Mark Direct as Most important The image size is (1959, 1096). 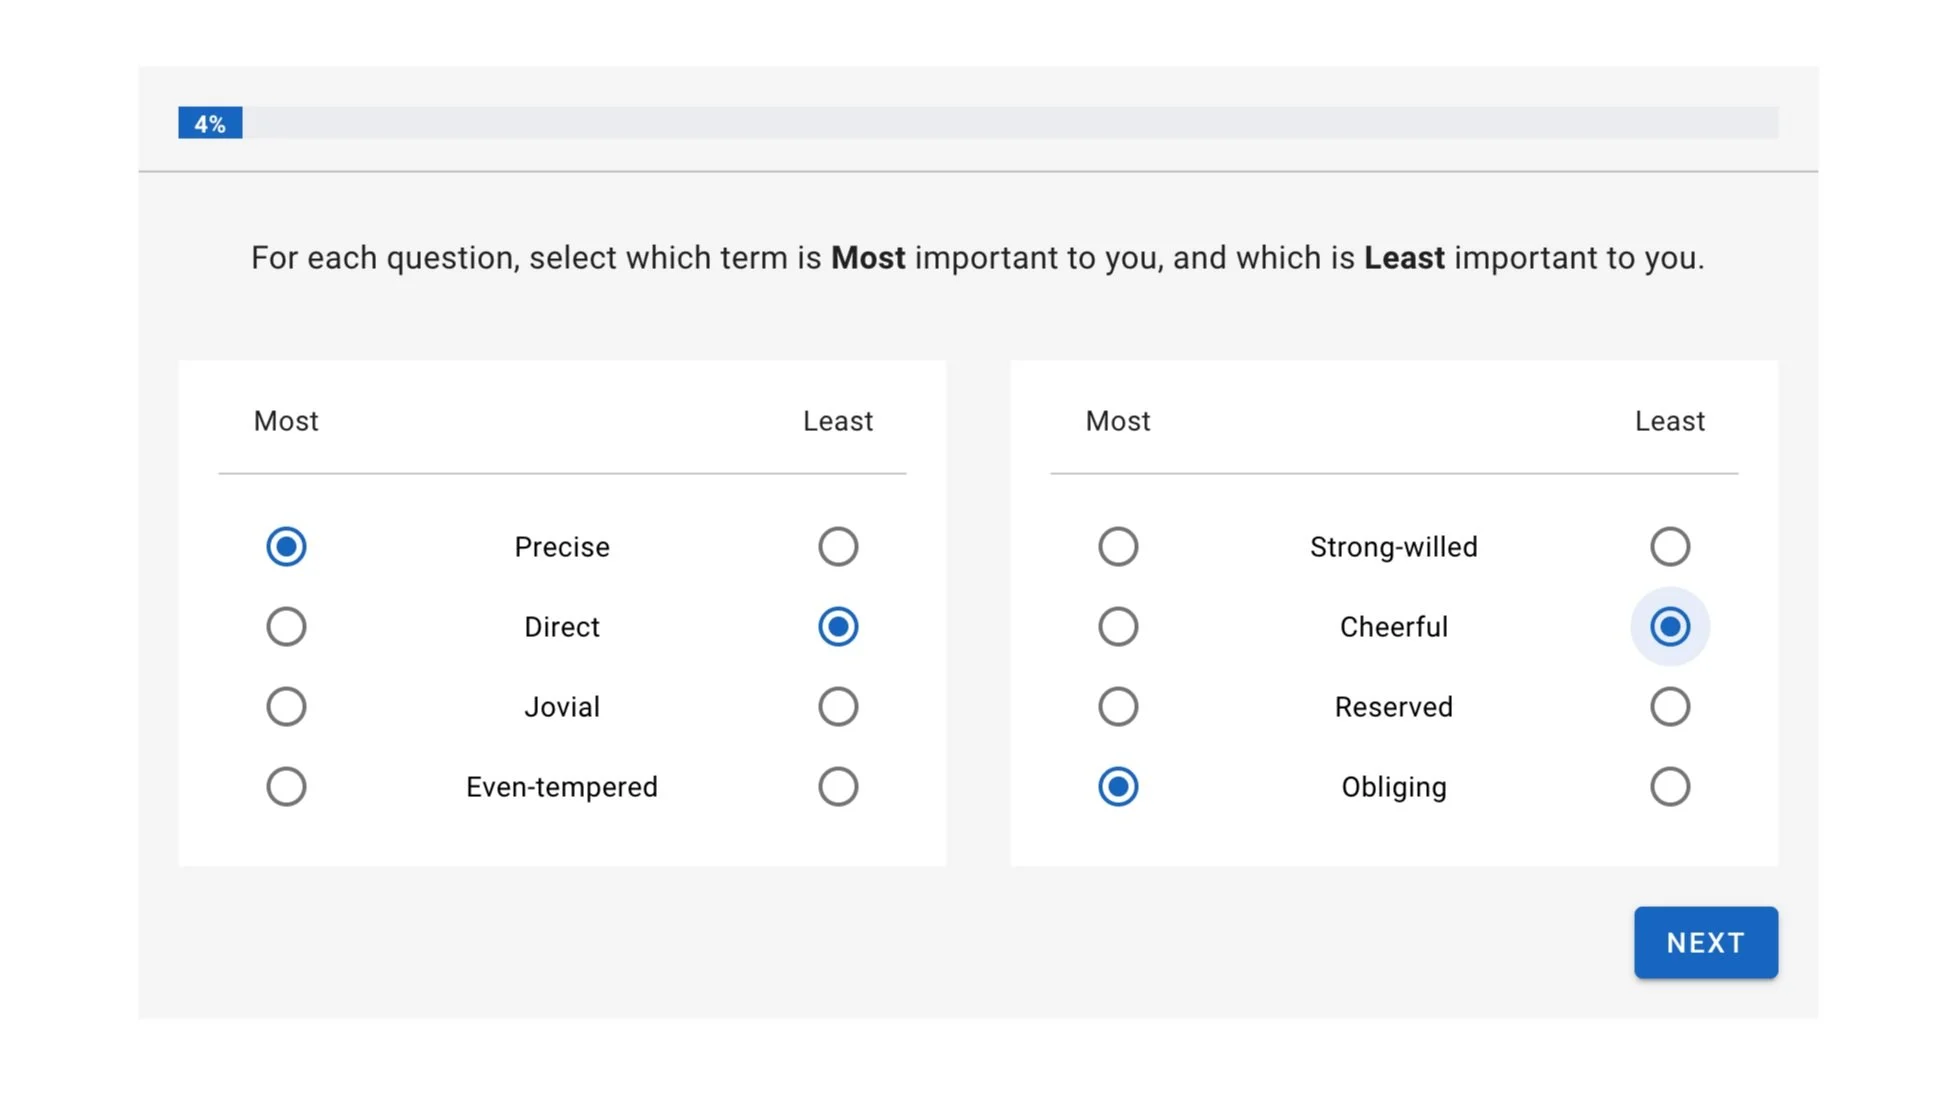286,627
